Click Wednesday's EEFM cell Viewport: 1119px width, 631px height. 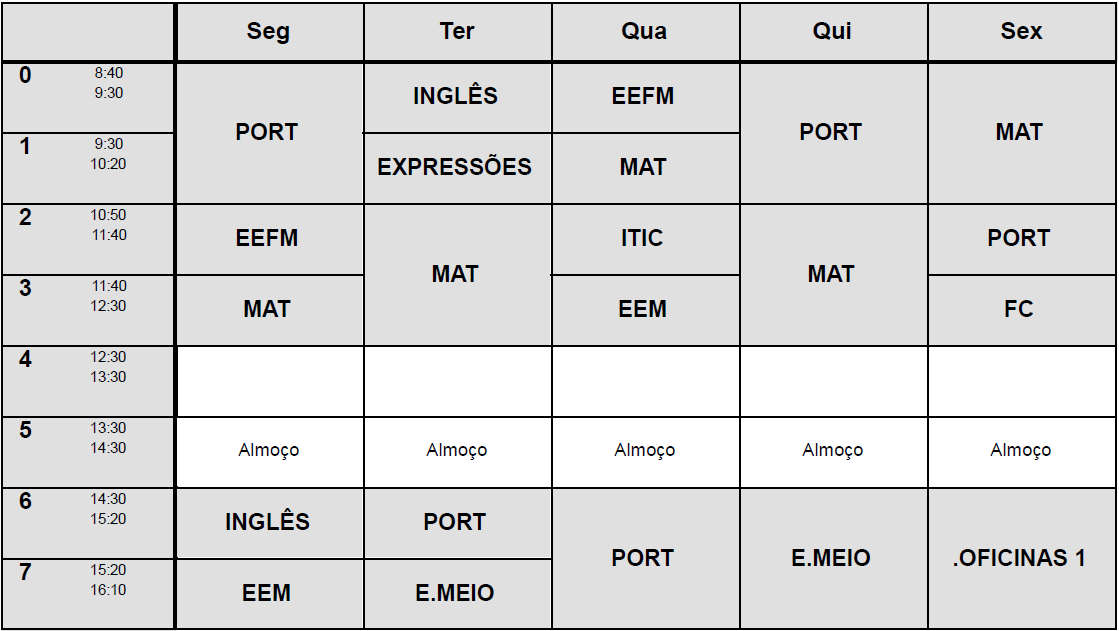[643, 96]
